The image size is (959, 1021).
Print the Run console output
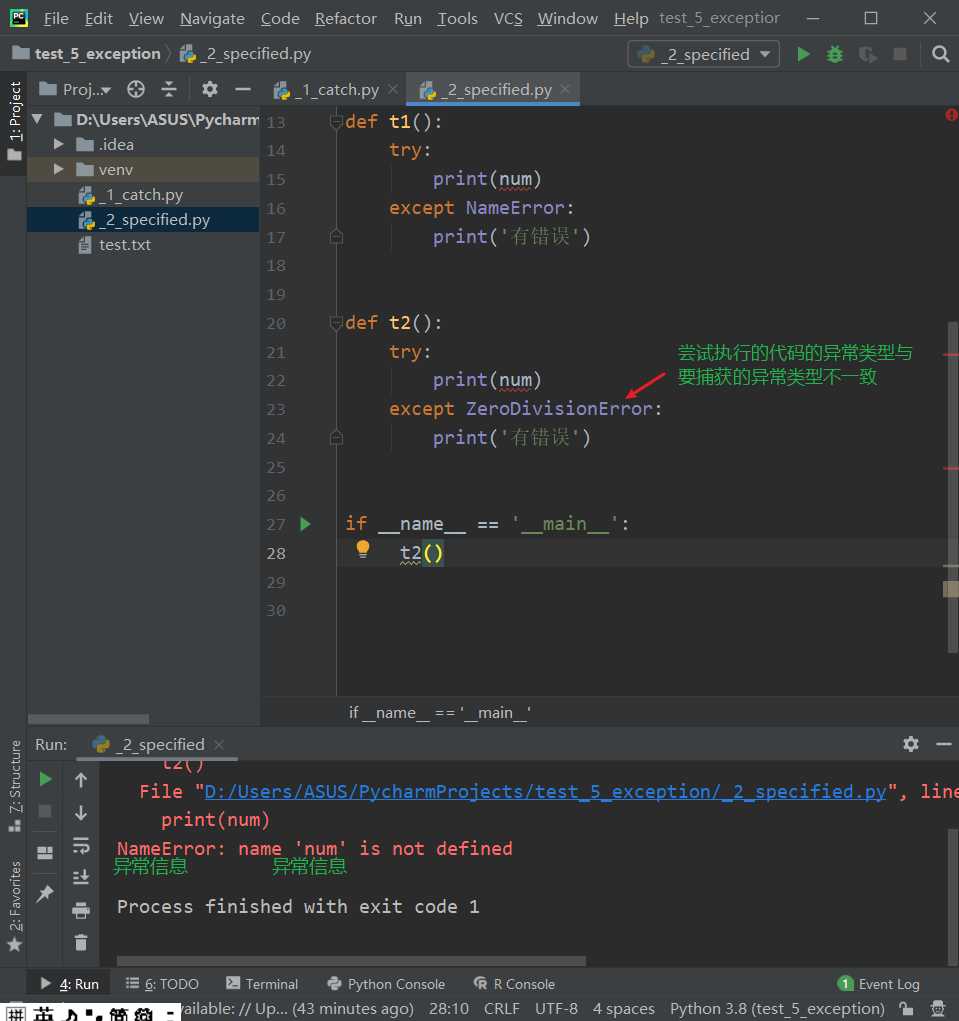tap(81, 910)
